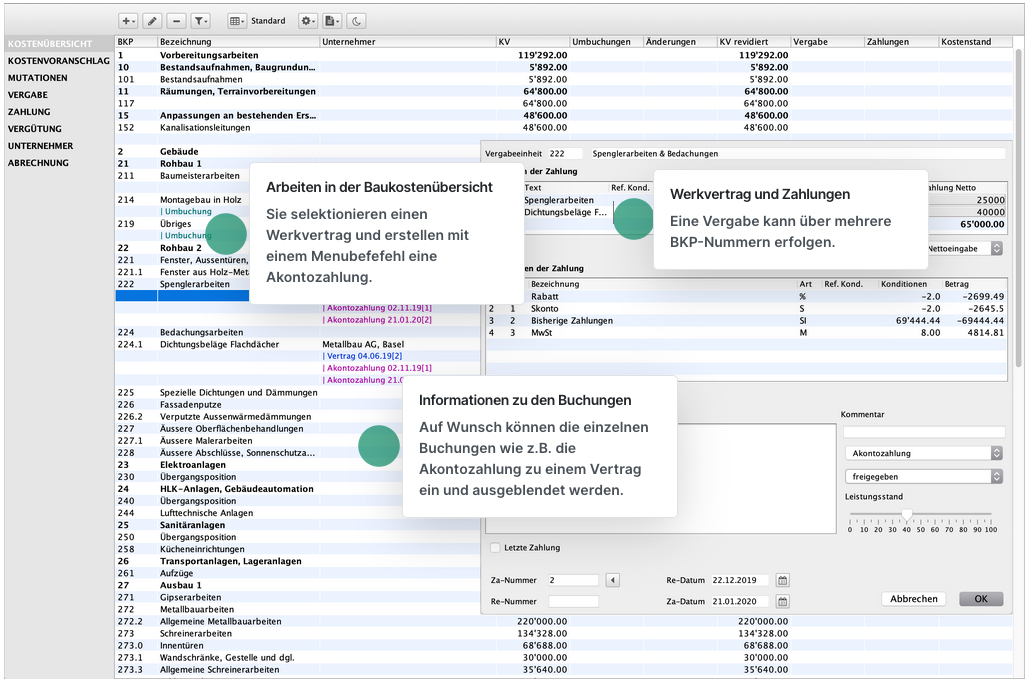
Task: Click the pencil edit toolbar icon
Action: point(152,21)
